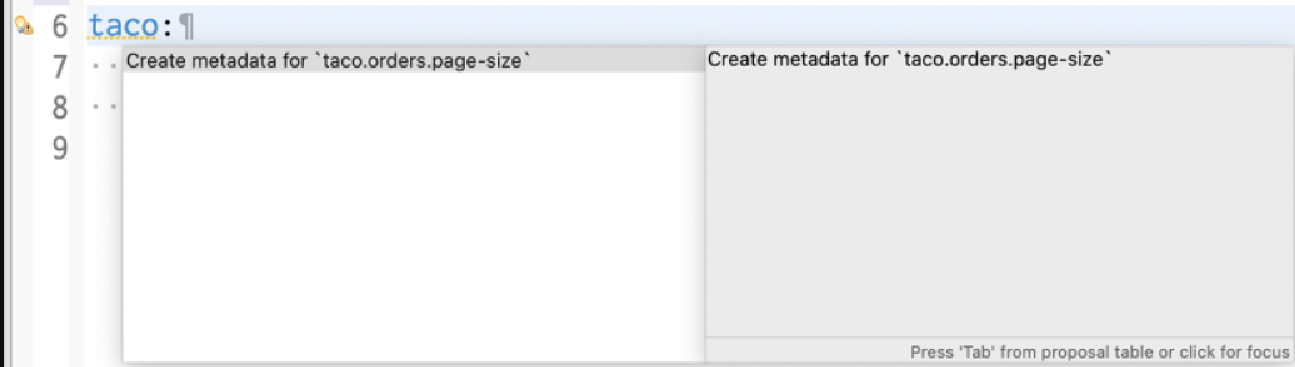This screenshot has width=1295, height=367.
Task: Click the pilcrow mark ending line 6
Action: tap(185, 26)
